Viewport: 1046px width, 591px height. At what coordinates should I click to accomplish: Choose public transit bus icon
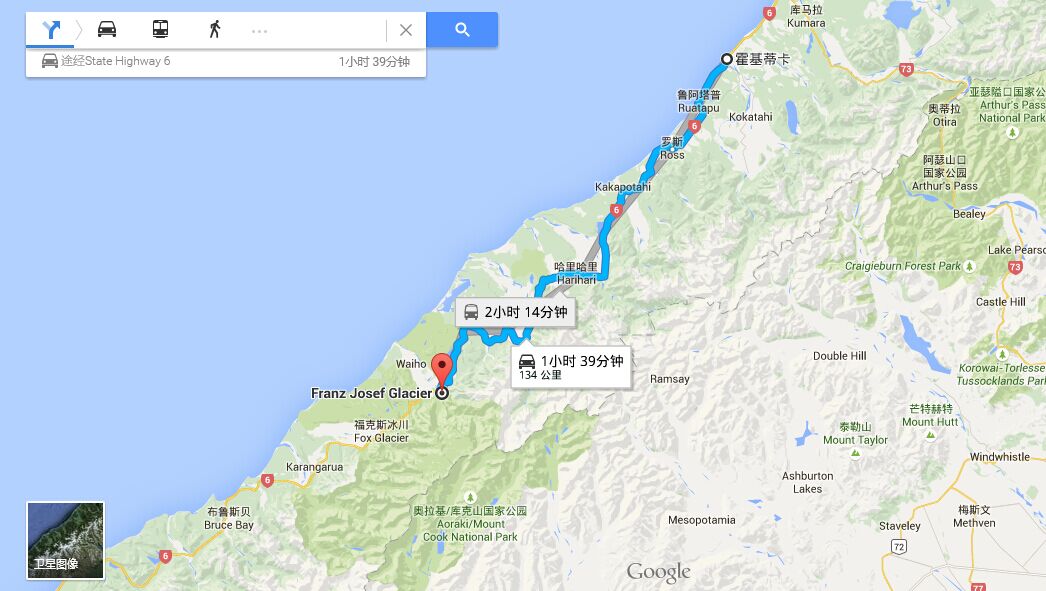[x=160, y=29]
